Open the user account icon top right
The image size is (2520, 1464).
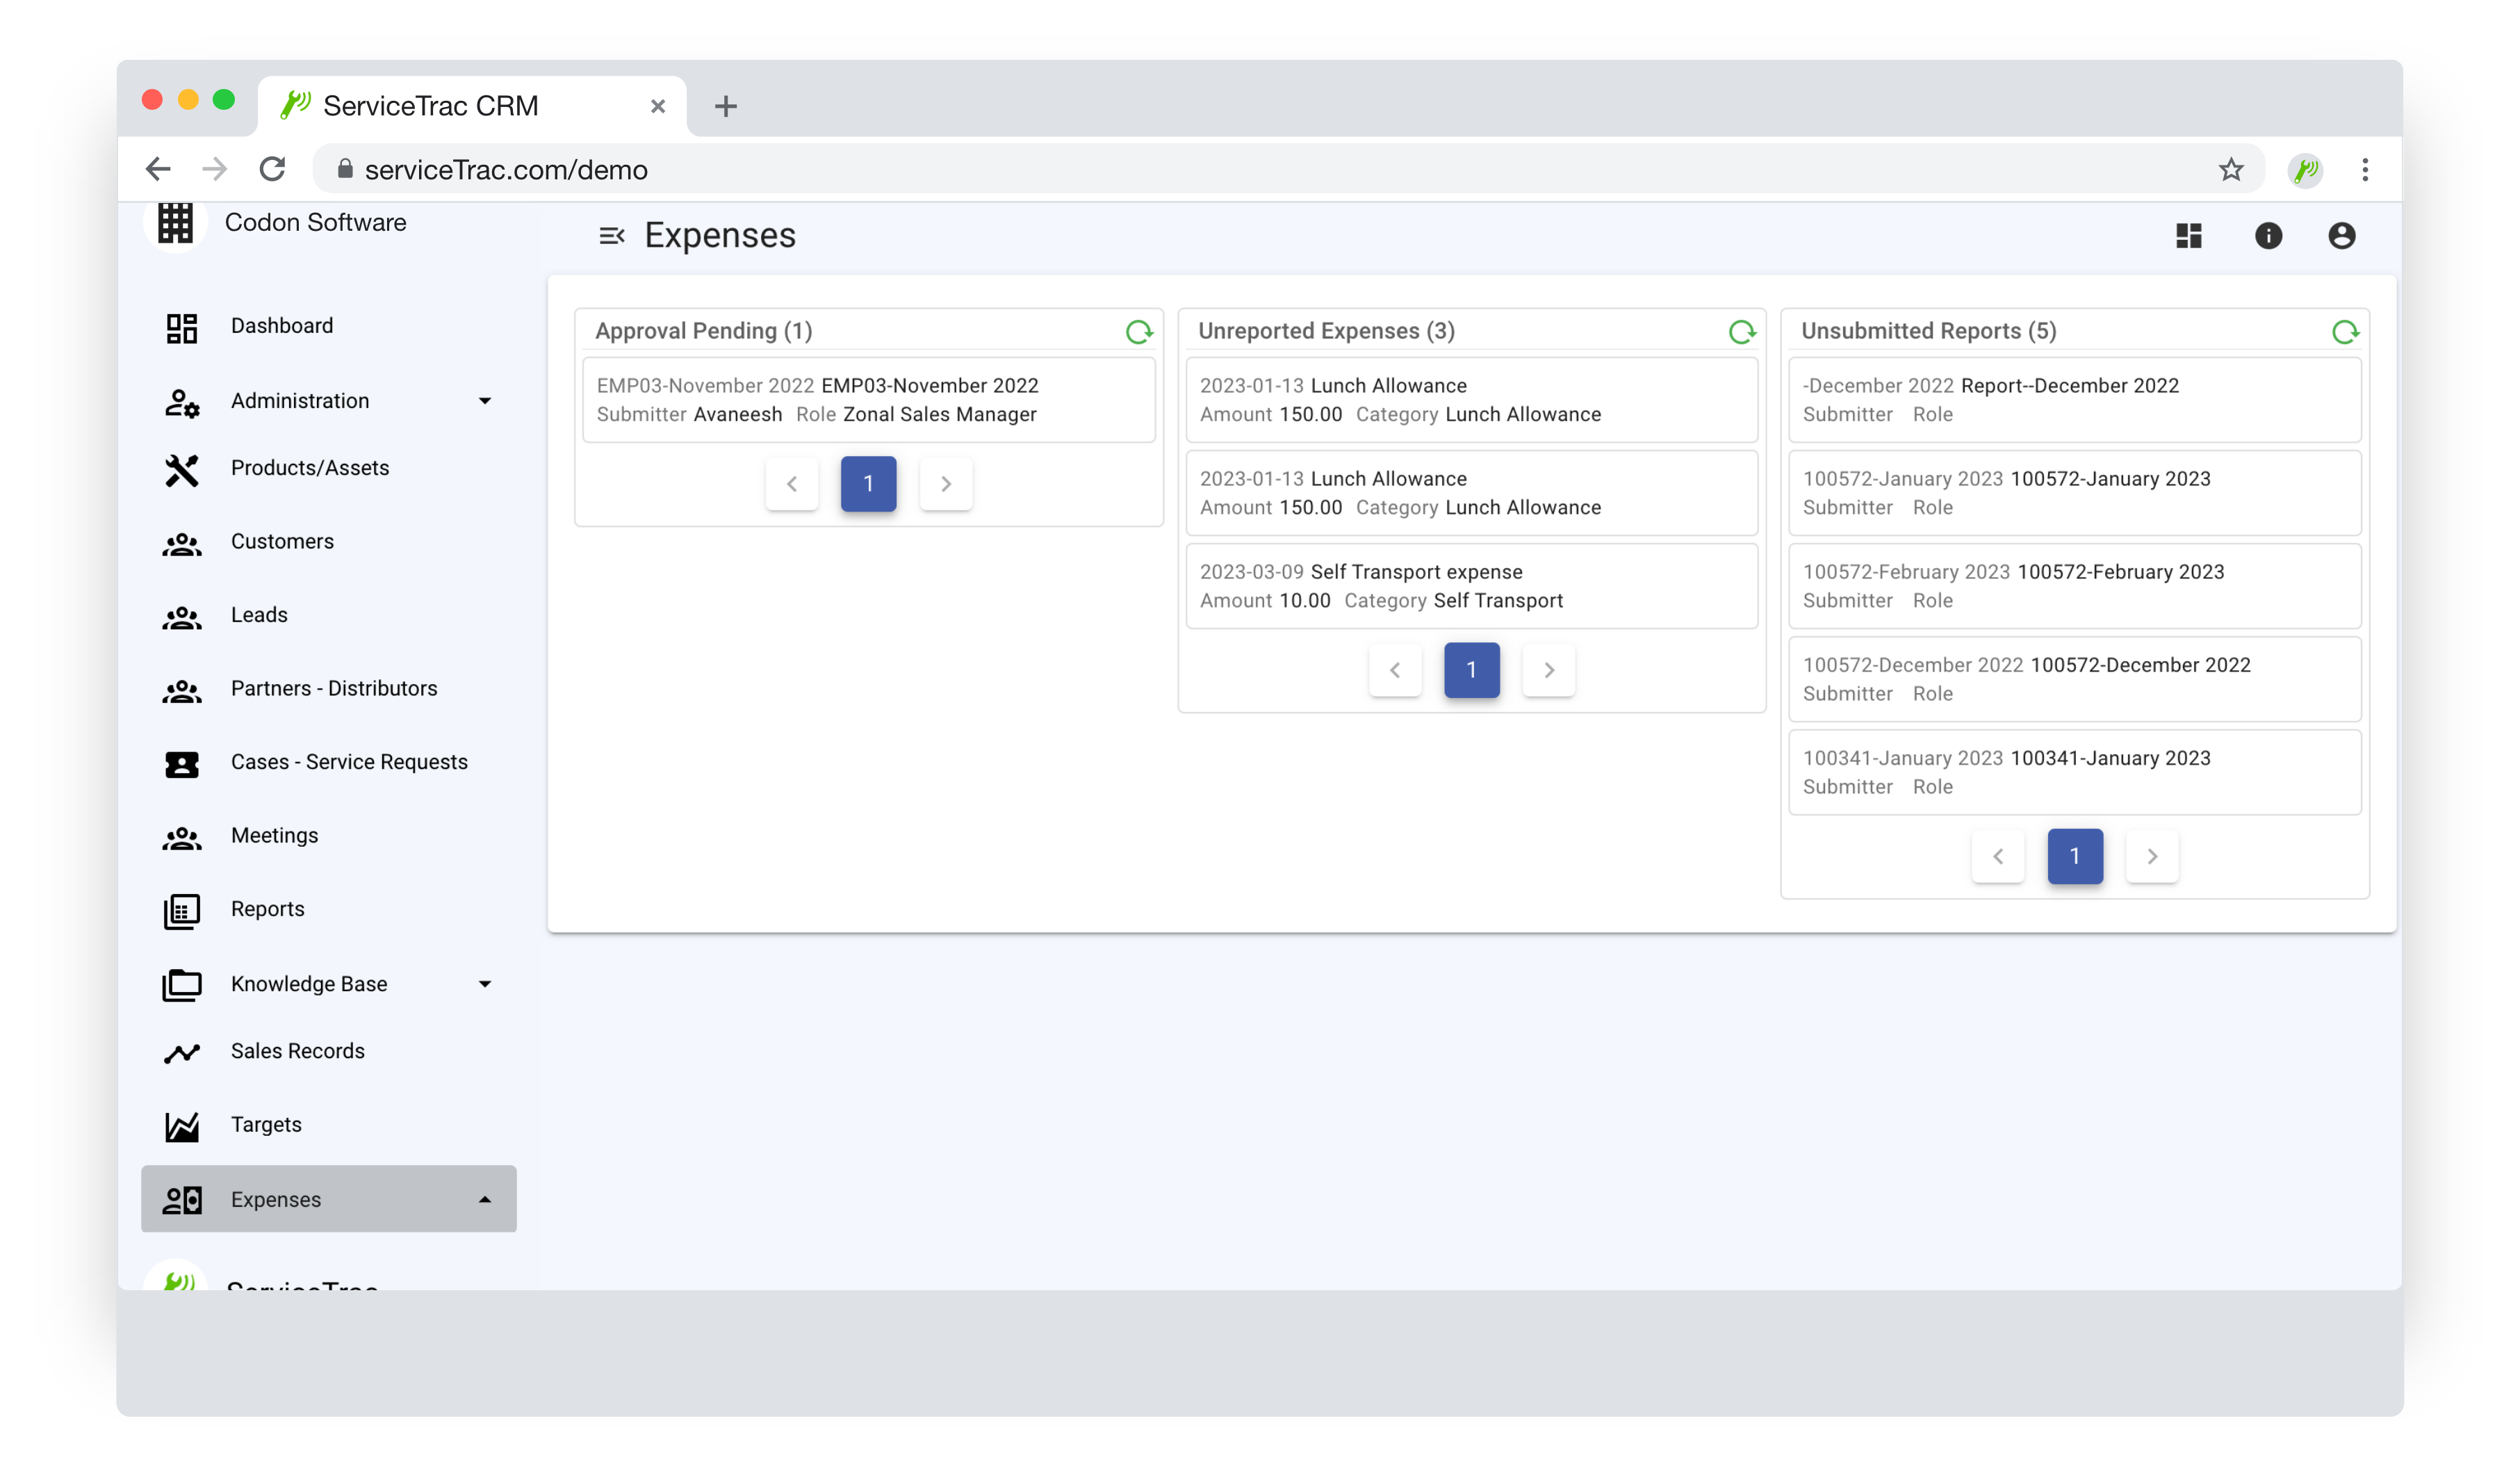pos(2341,235)
